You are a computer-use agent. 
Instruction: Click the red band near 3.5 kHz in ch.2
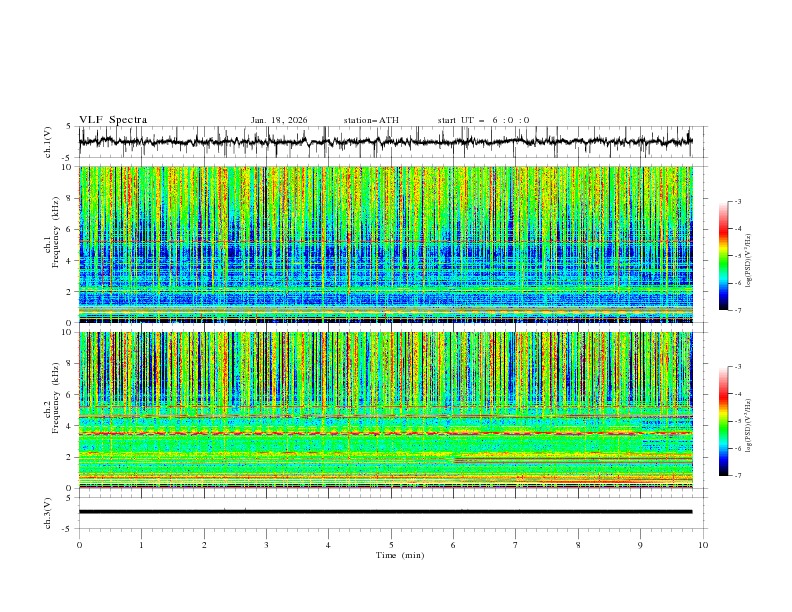point(385,433)
